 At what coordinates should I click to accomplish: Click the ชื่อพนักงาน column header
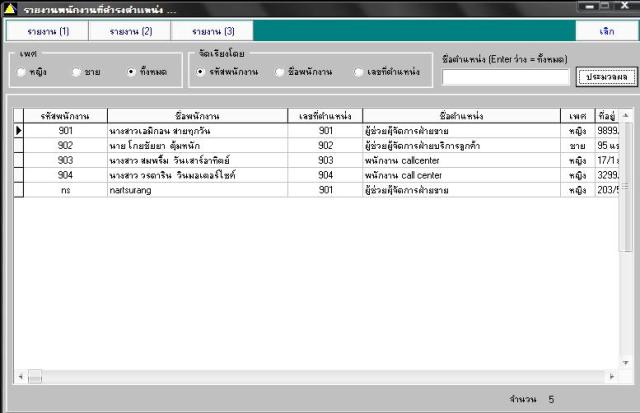pyautogui.click(x=196, y=115)
